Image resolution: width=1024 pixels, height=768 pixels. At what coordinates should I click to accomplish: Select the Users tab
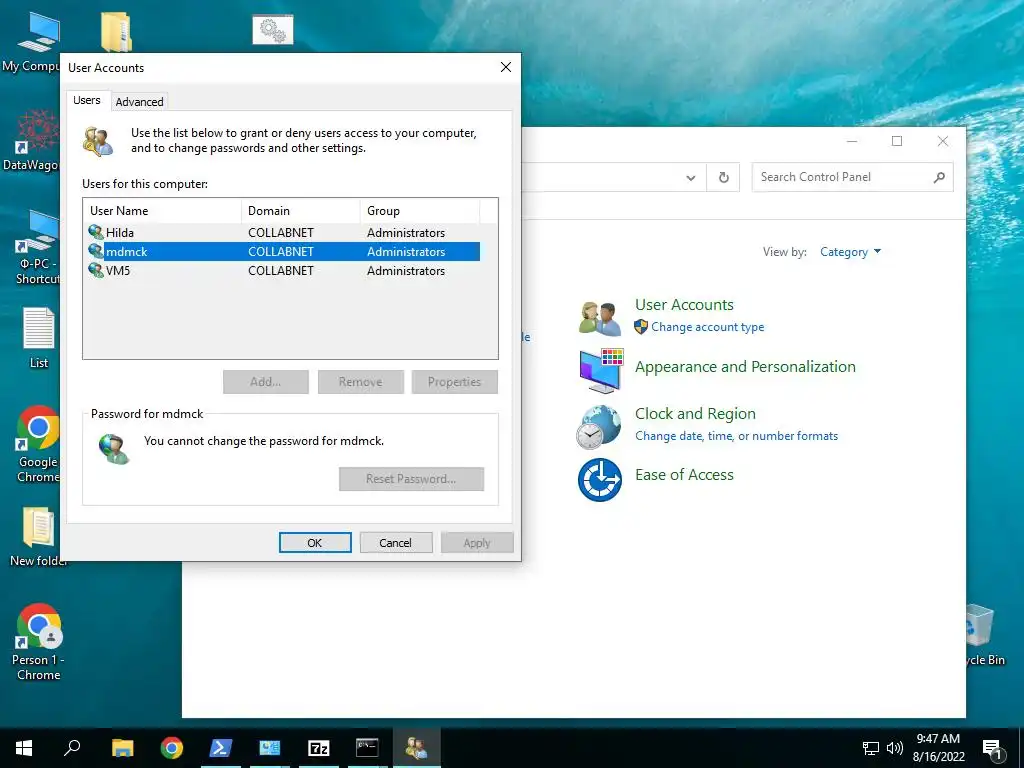(87, 100)
